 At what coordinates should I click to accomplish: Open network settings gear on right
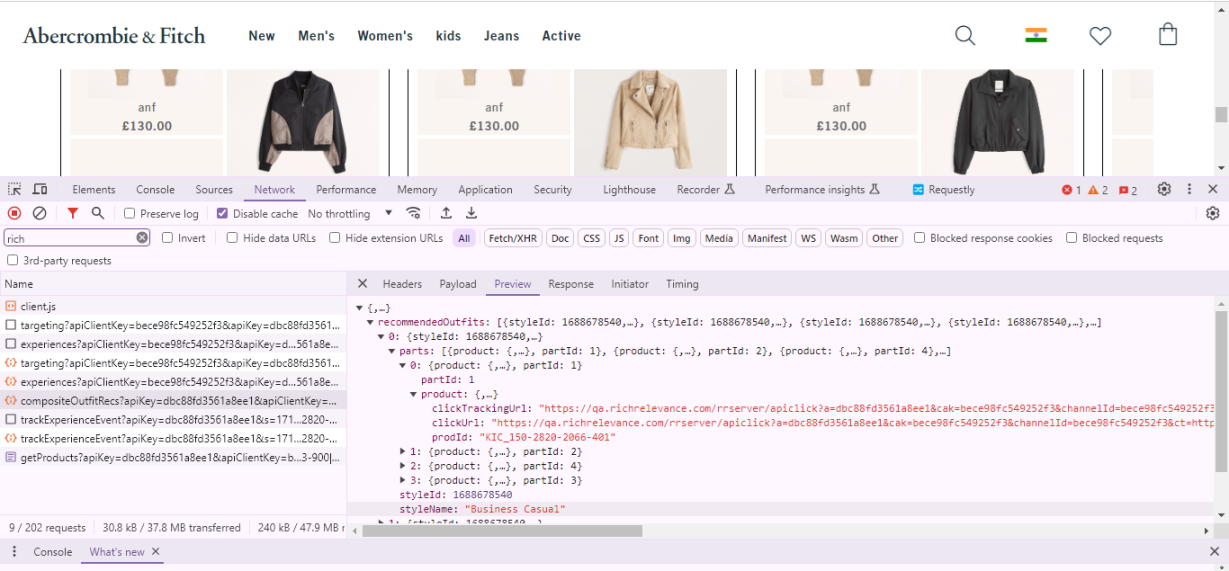pos(1213,213)
